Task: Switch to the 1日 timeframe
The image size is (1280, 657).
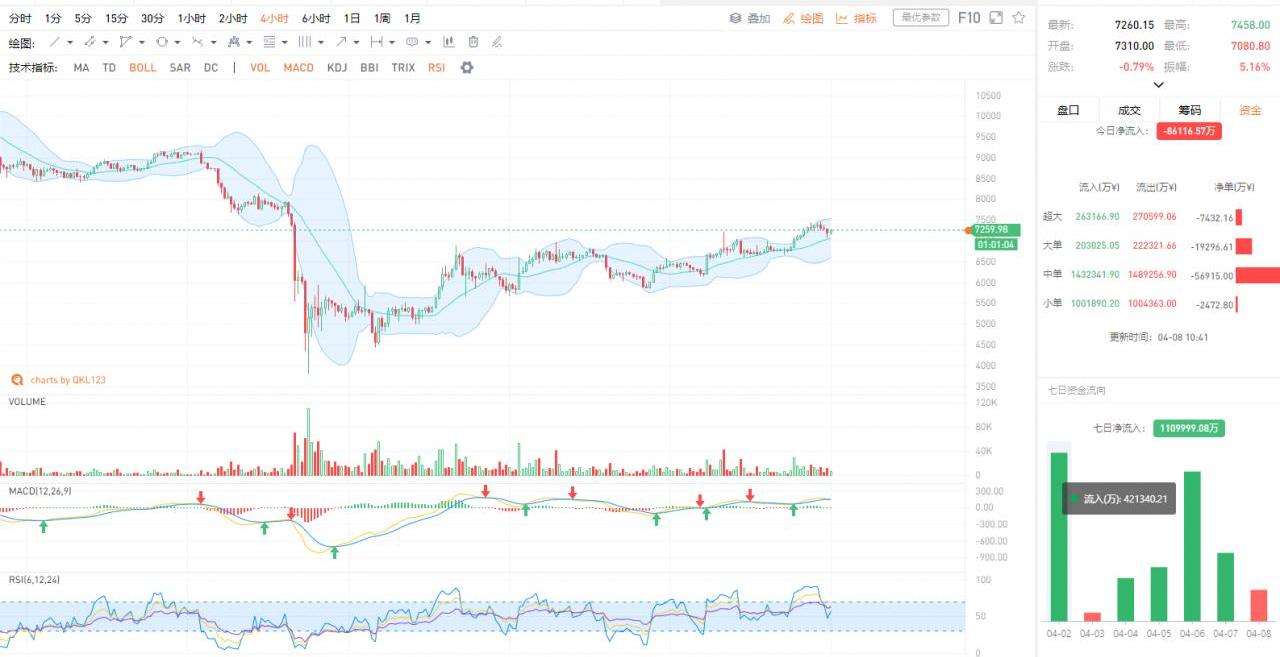Action: click(352, 18)
